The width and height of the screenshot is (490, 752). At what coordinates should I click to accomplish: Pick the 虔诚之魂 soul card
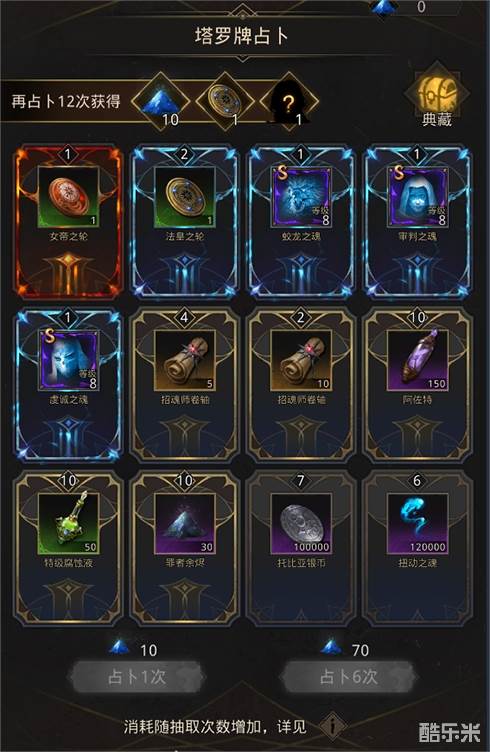point(68,385)
